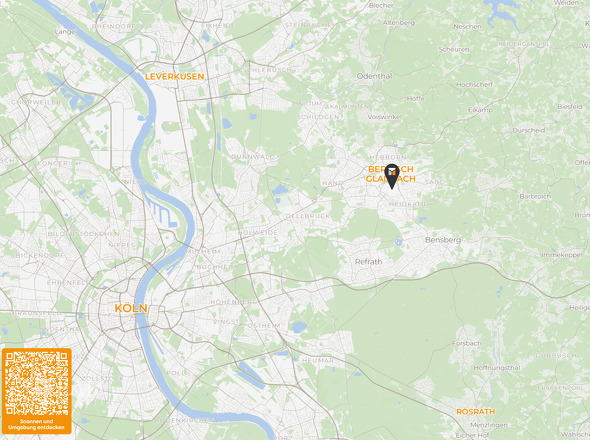
Task: Click the Dellbrück district label
Action: [308, 216]
